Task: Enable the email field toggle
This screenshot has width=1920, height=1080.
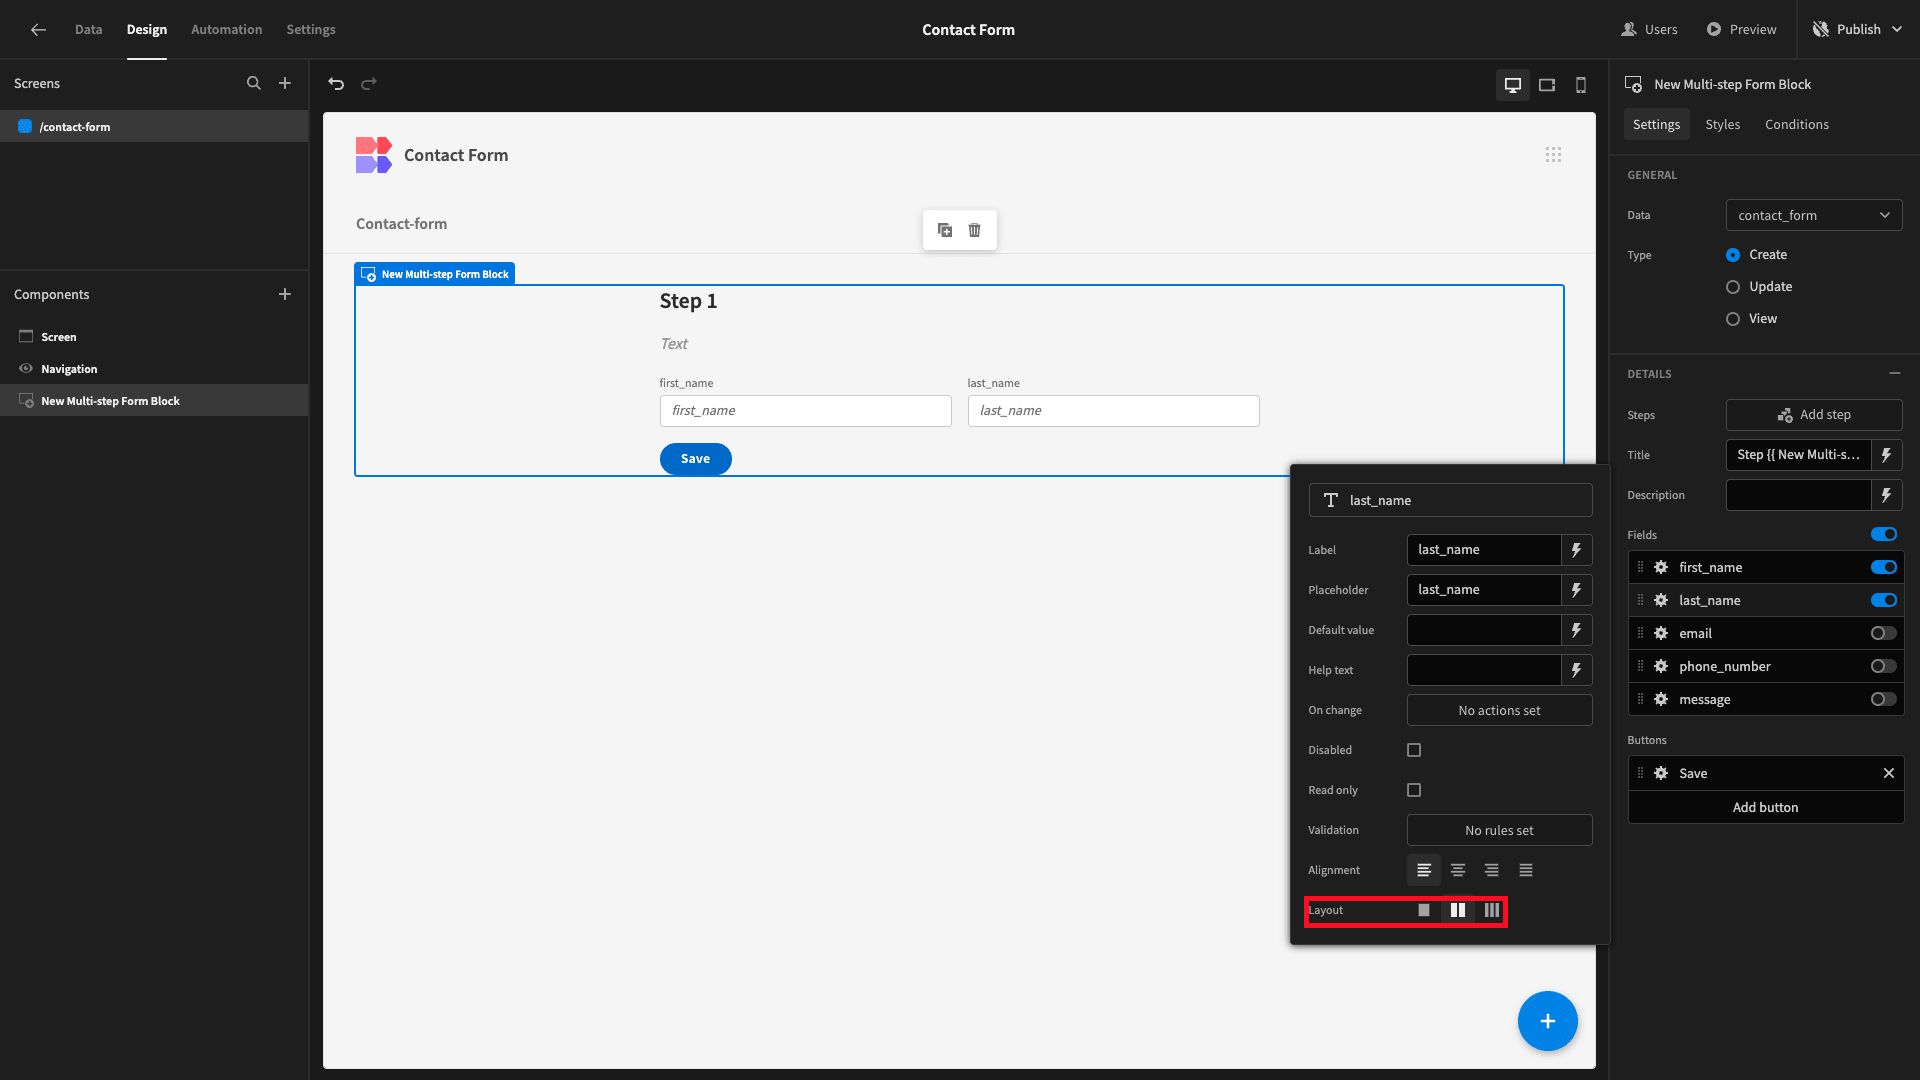Action: point(1884,633)
